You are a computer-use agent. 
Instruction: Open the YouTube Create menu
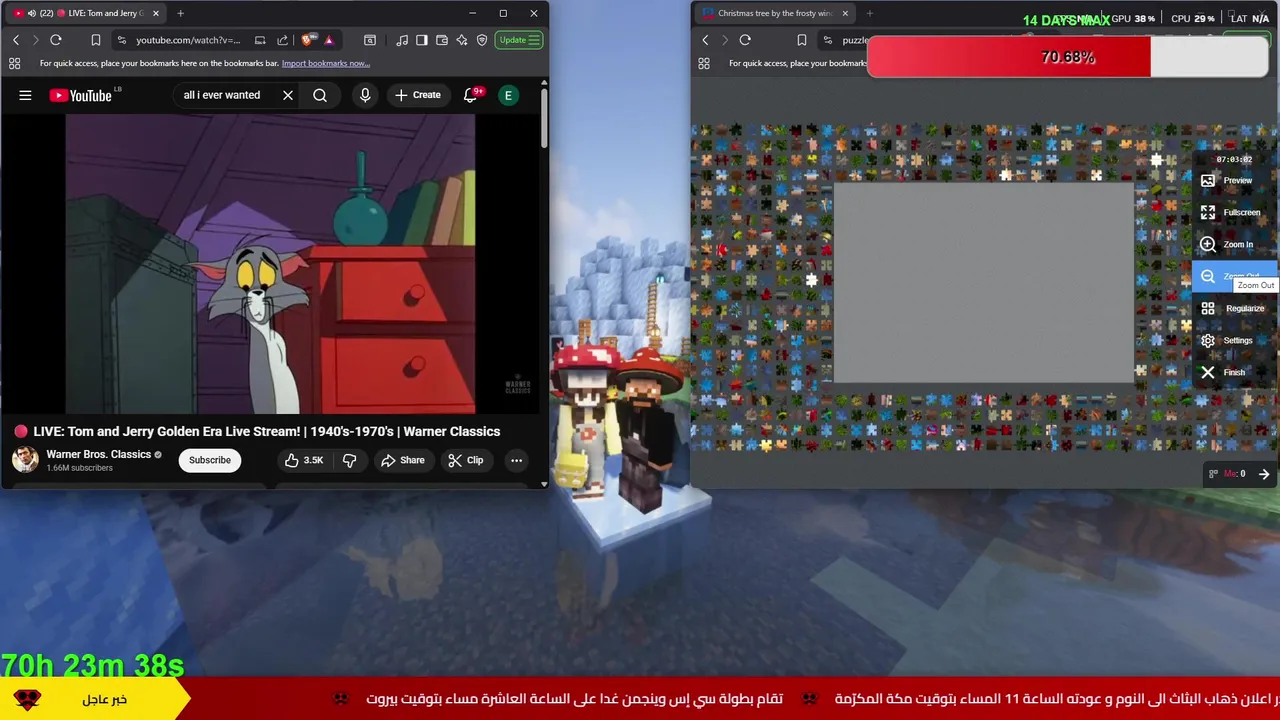(x=417, y=95)
